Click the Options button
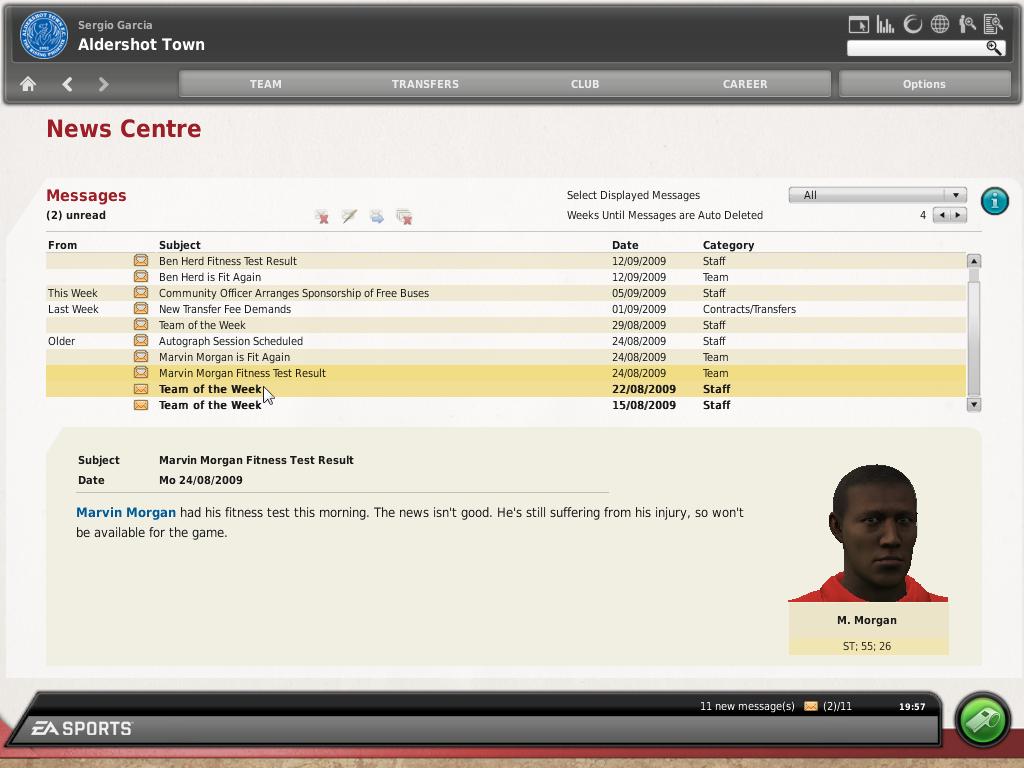This screenshot has height=768, width=1024. pyautogui.click(x=924, y=84)
